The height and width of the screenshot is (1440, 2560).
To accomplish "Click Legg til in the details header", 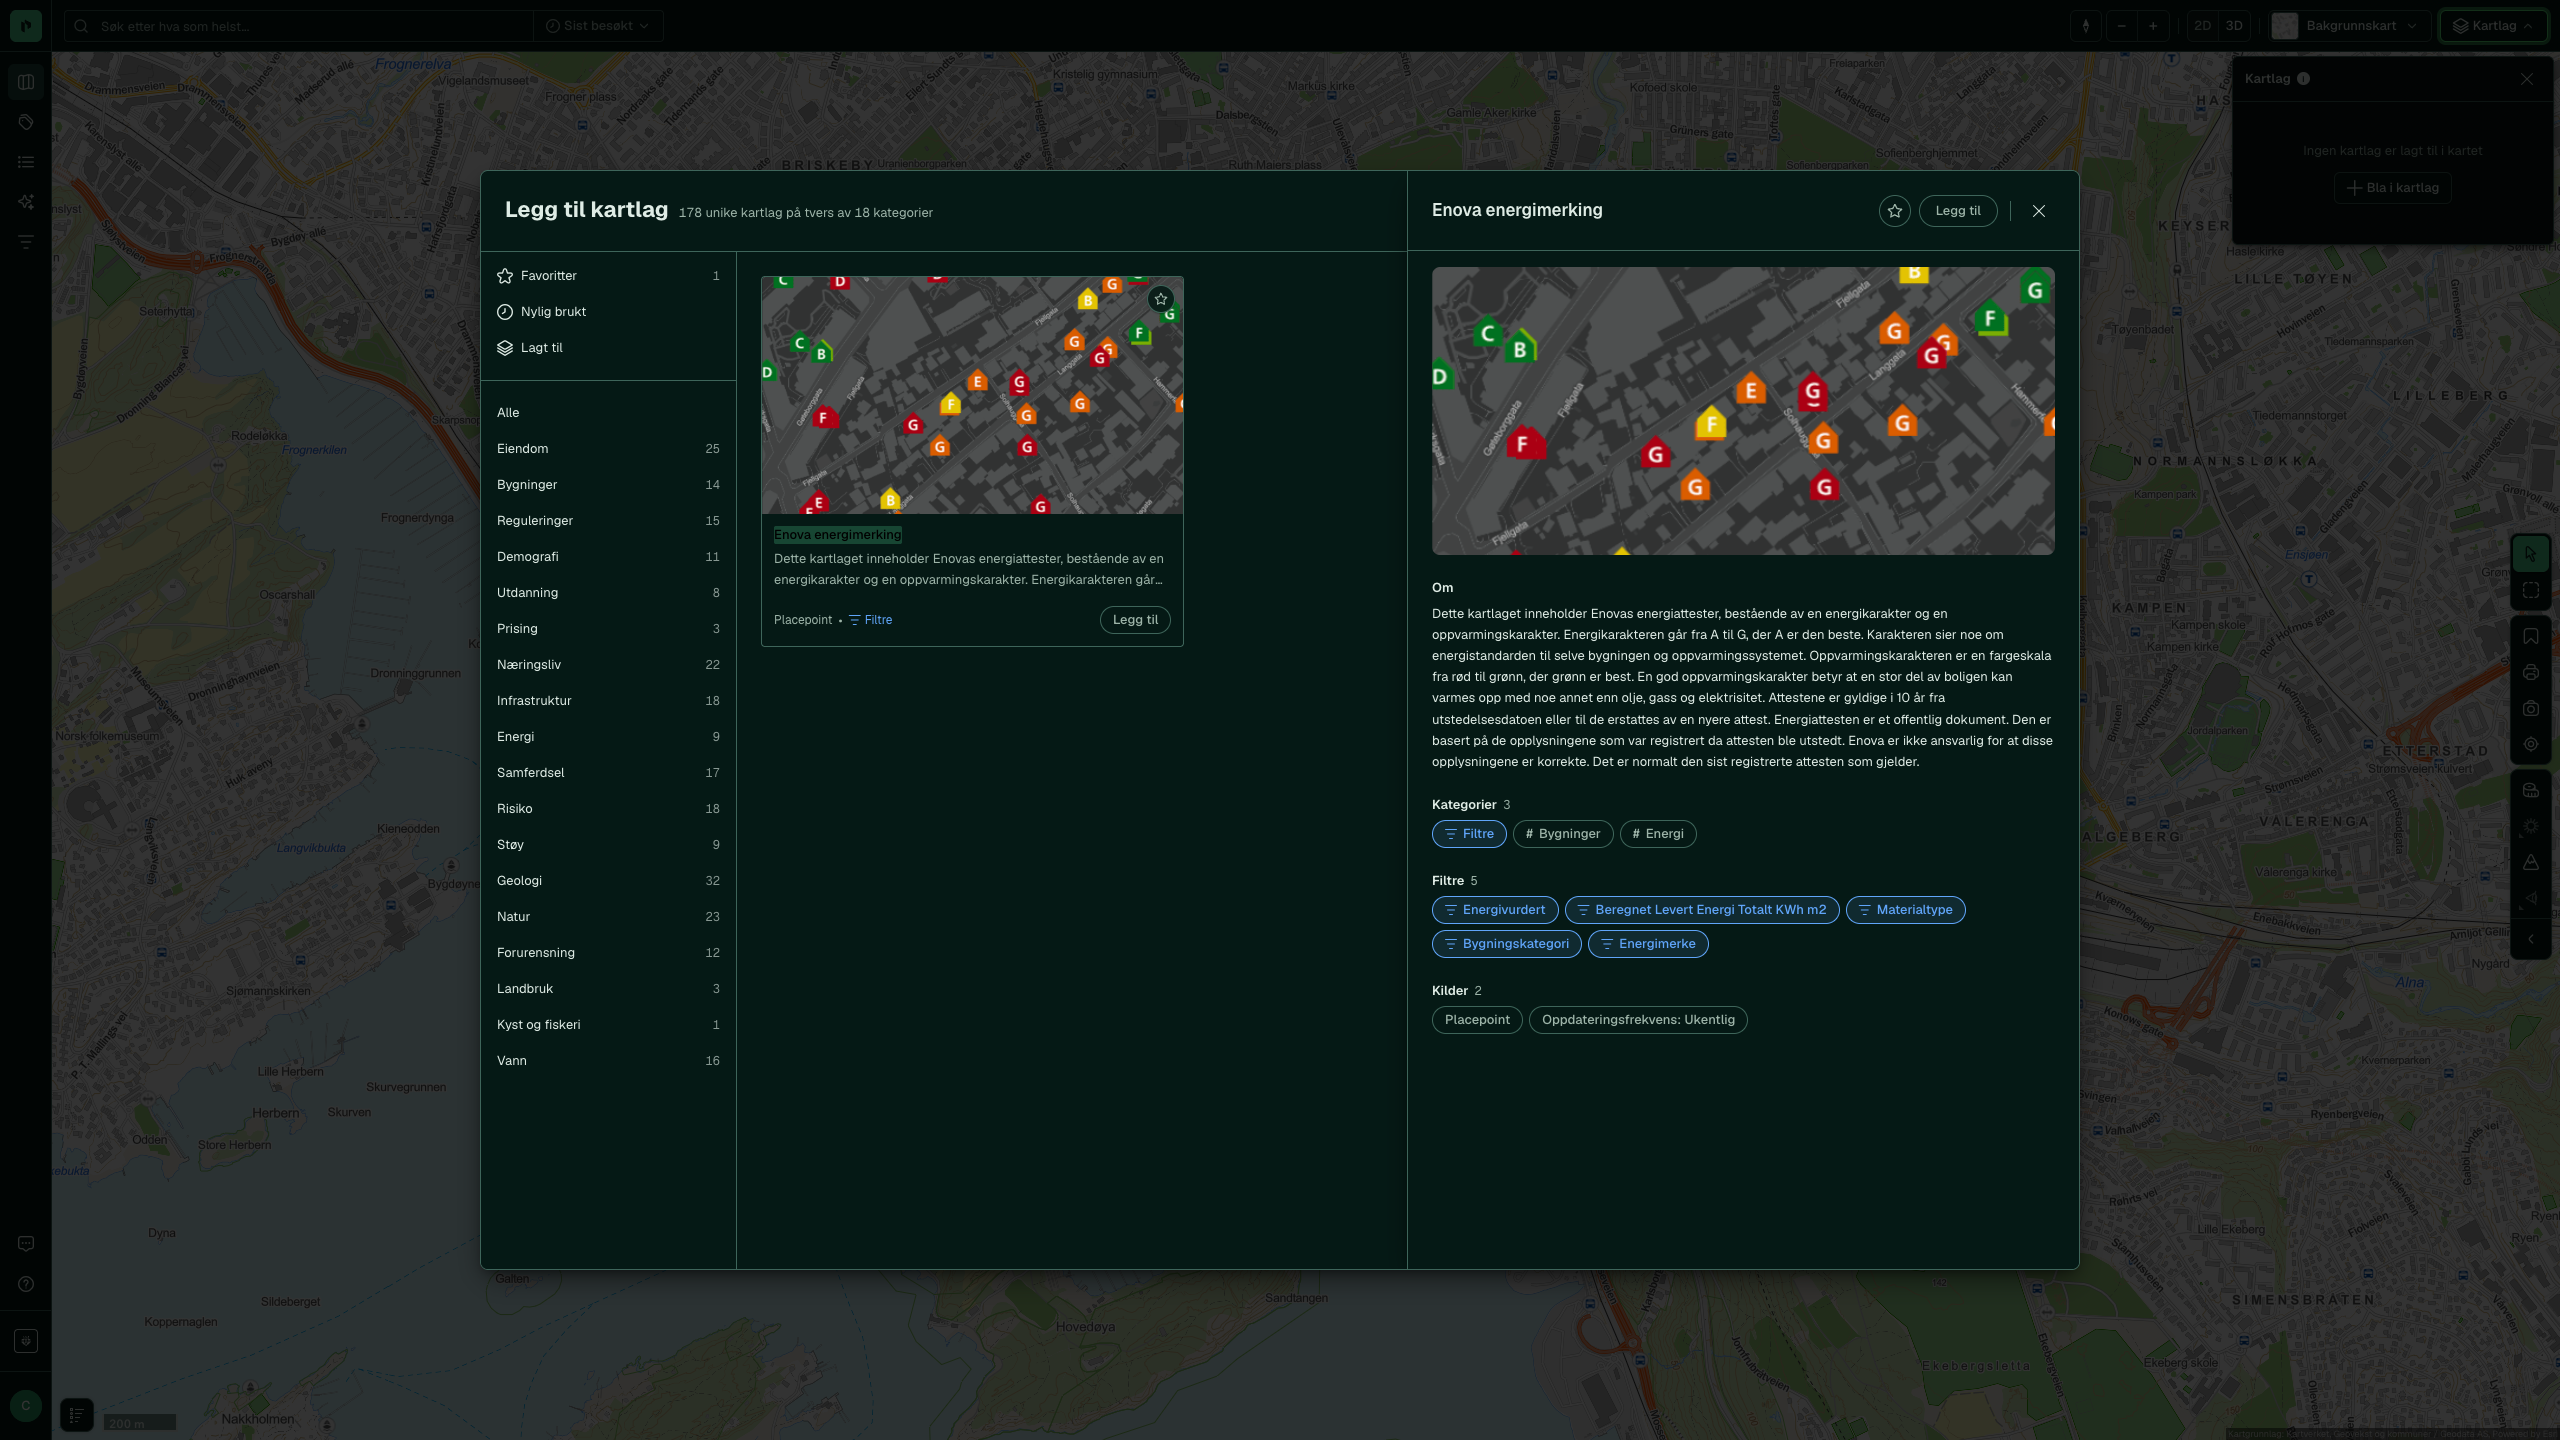I will tap(1958, 211).
